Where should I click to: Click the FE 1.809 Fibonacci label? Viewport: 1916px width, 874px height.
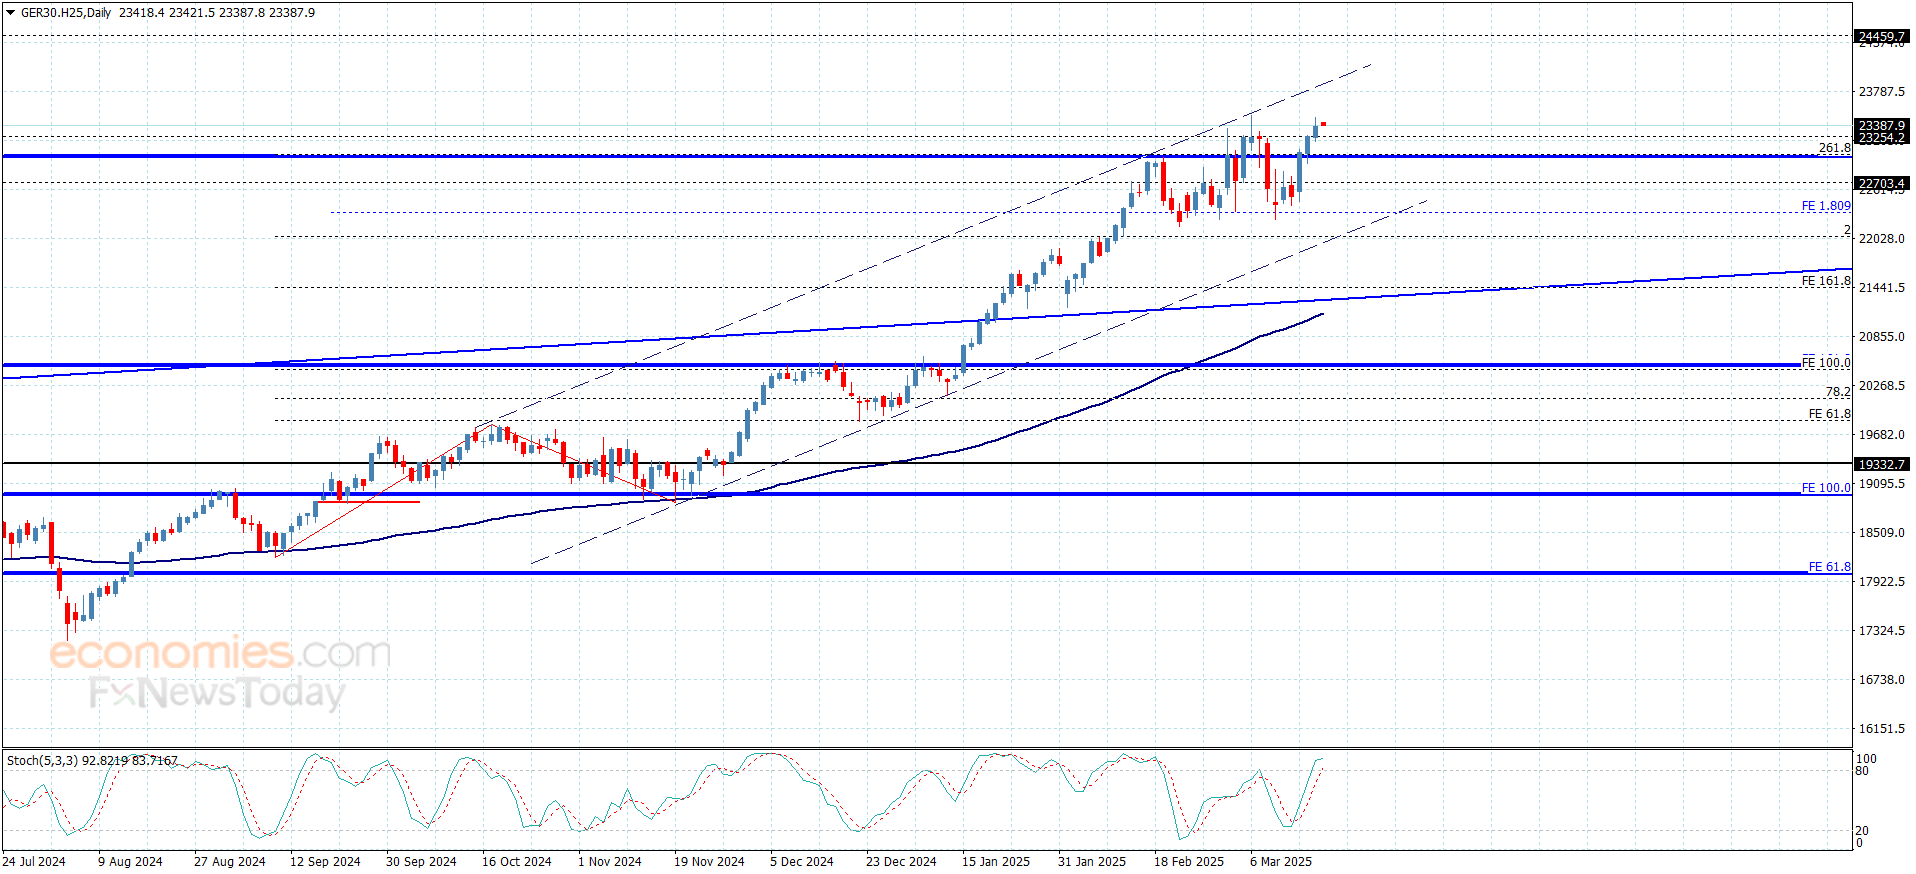1826,206
